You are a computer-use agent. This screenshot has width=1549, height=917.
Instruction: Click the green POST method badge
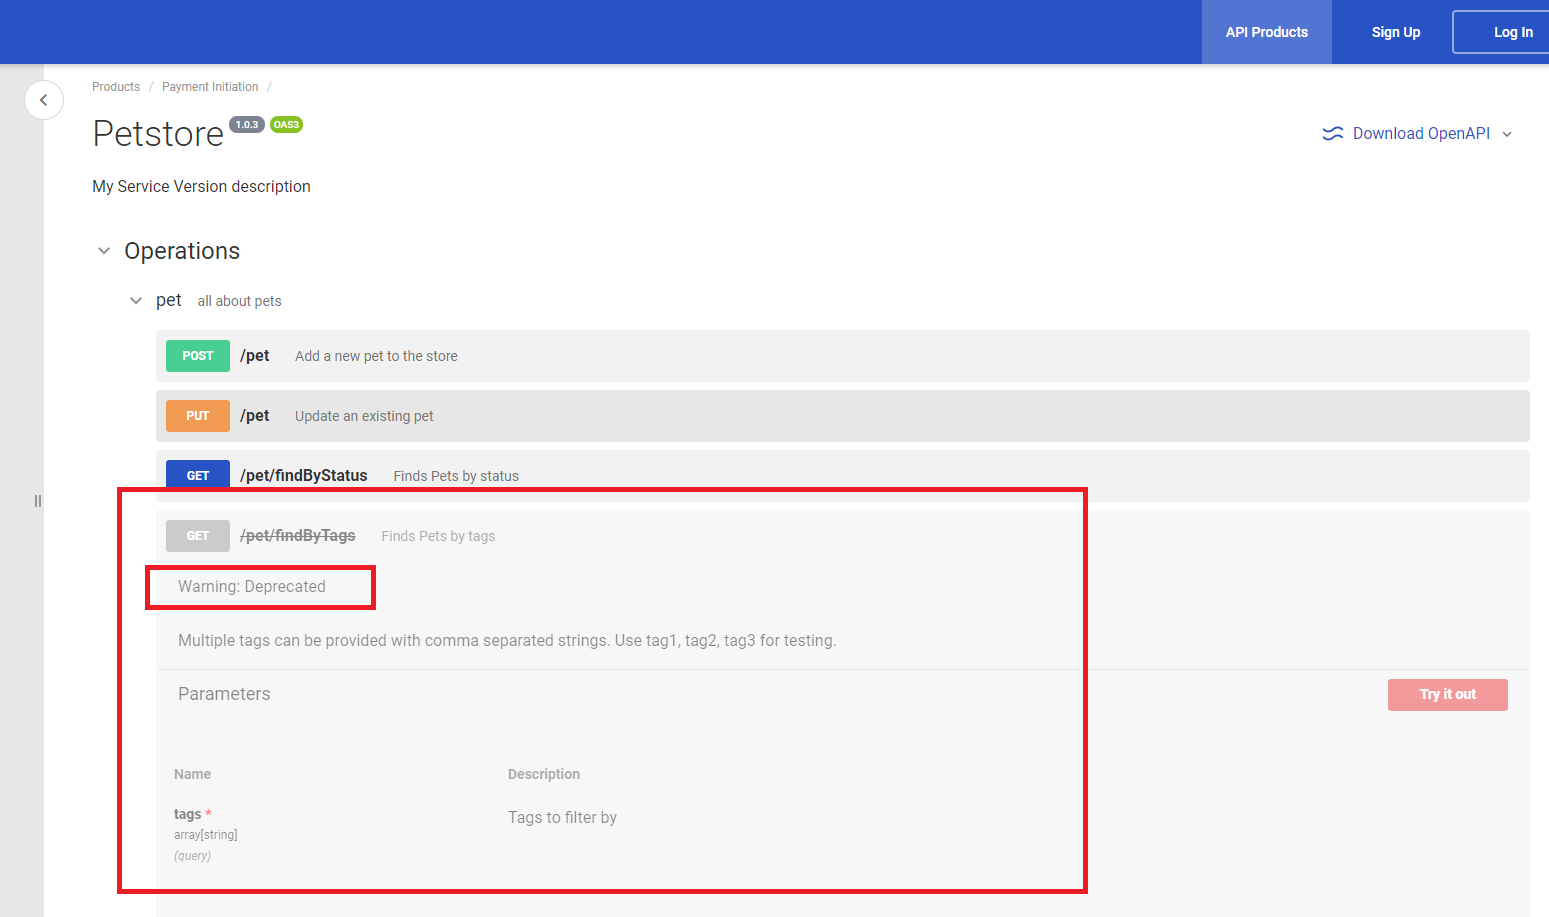coord(198,356)
